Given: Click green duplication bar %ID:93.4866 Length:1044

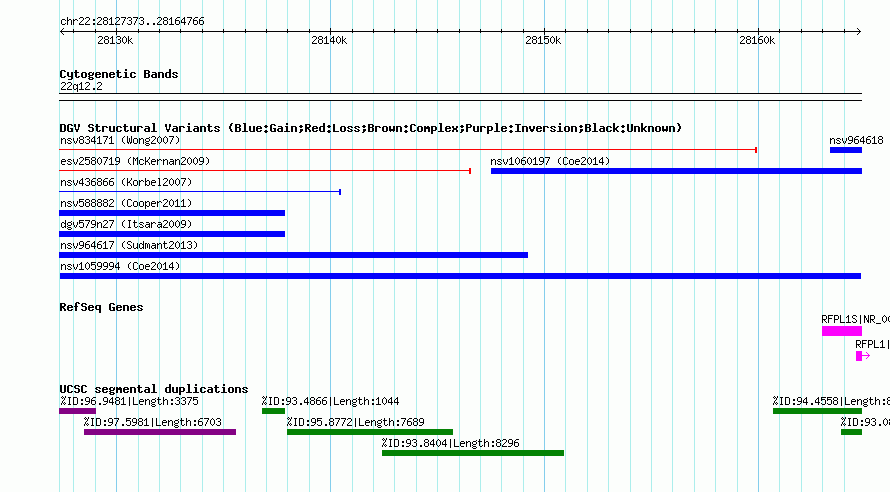Looking at the screenshot, I should (274, 411).
